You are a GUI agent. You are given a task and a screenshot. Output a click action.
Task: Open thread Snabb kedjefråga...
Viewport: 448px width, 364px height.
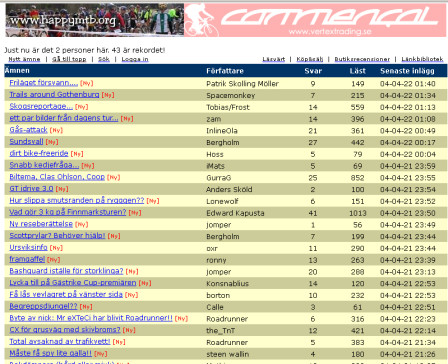pos(44,165)
